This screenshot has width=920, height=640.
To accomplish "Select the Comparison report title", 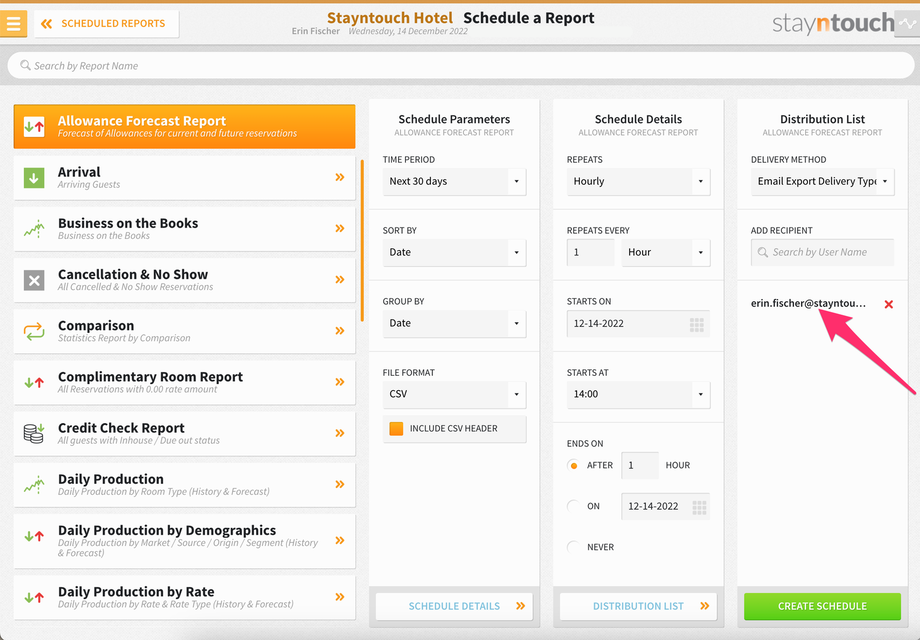I will click(x=96, y=326).
